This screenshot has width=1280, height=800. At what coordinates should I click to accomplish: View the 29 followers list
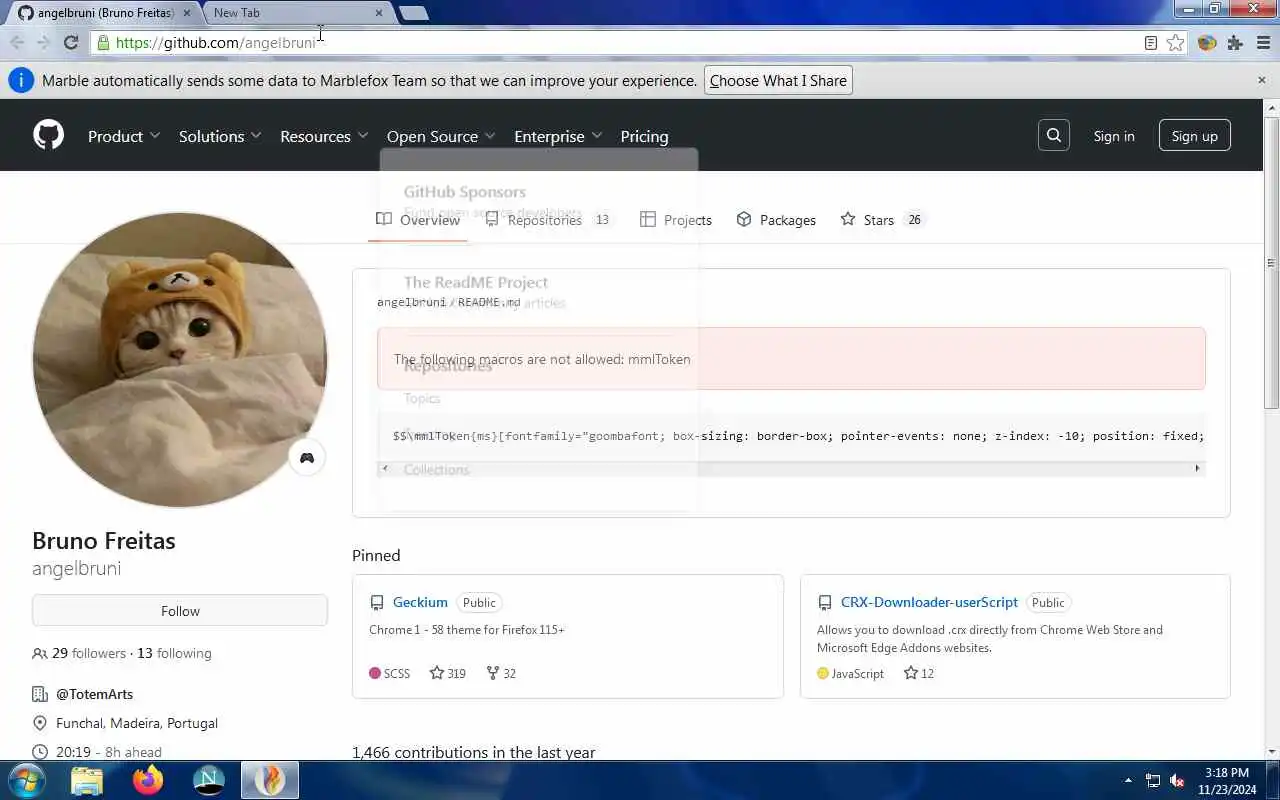point(89,653)
